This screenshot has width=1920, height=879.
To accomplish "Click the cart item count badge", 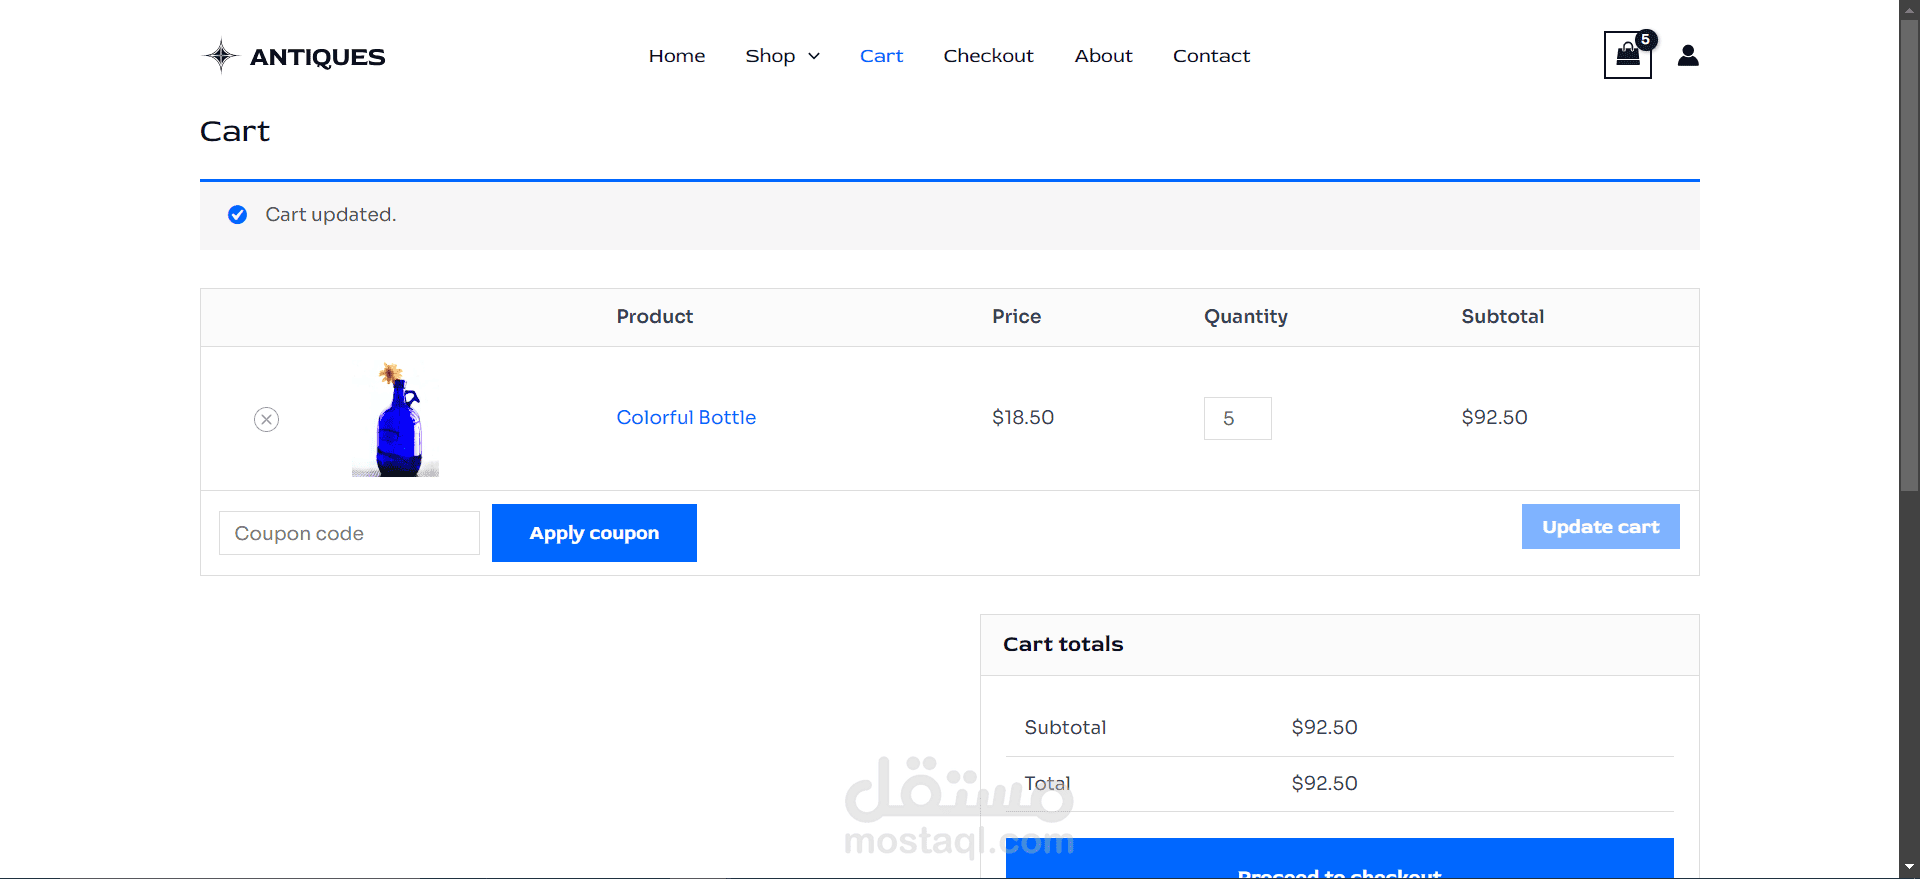I will click(1646, 40).
